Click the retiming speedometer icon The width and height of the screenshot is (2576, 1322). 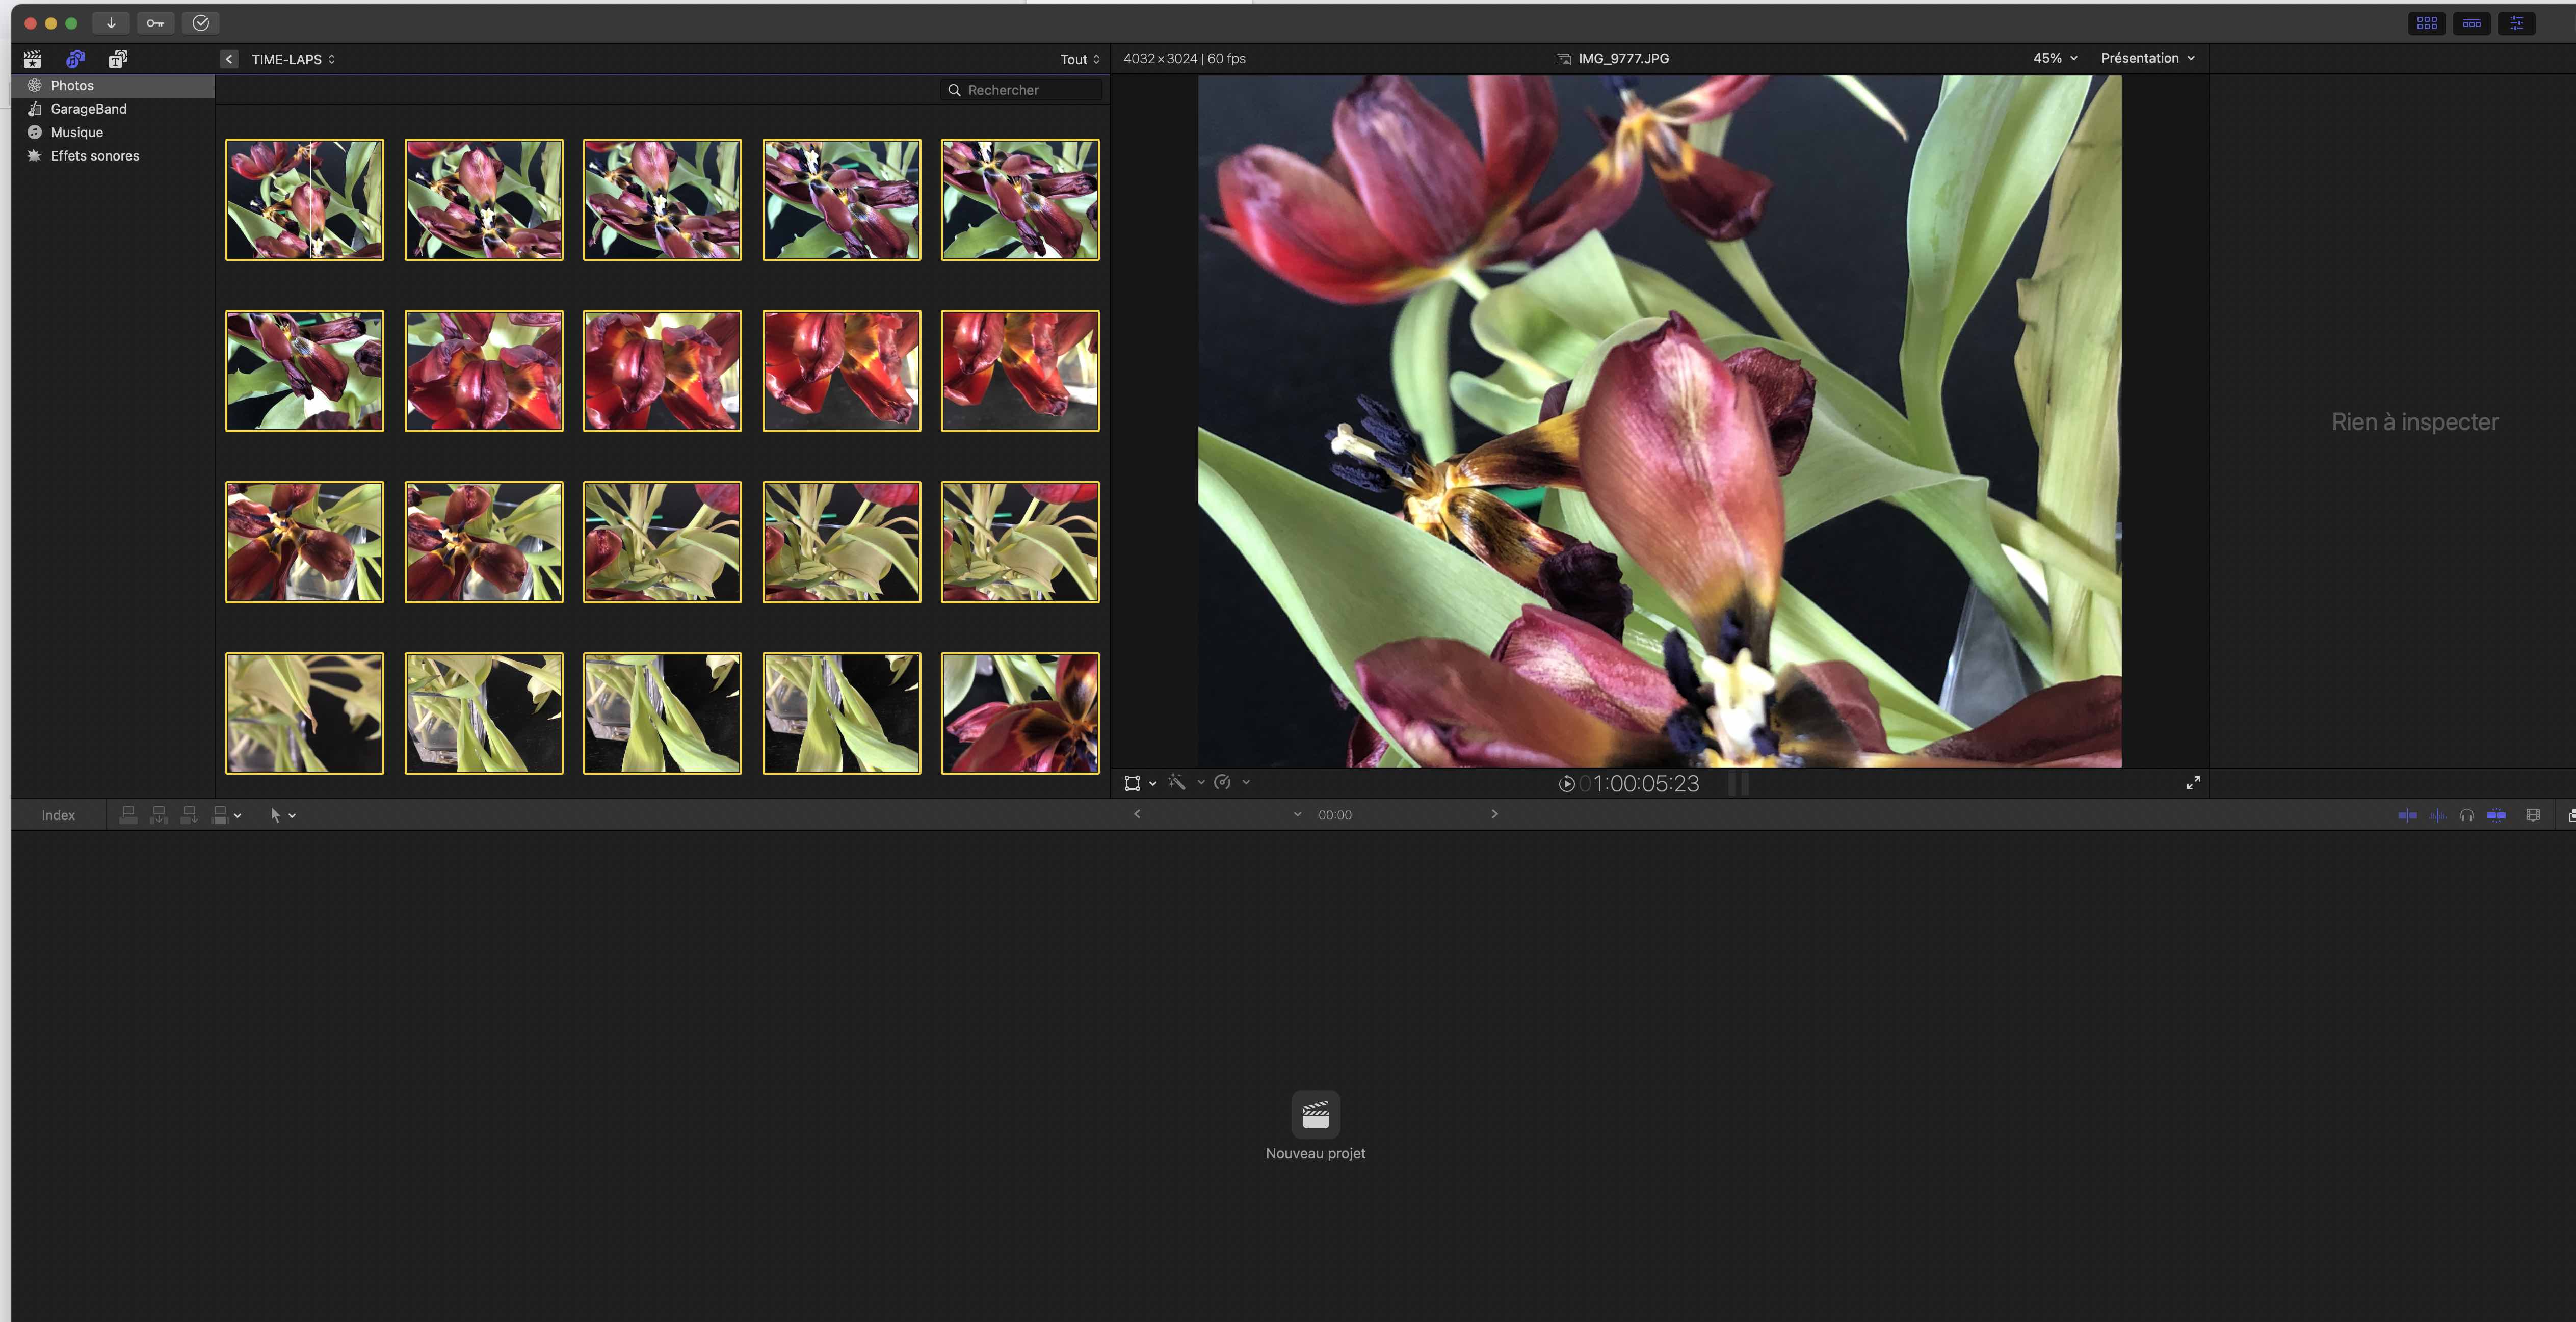tap(1222, 783)
